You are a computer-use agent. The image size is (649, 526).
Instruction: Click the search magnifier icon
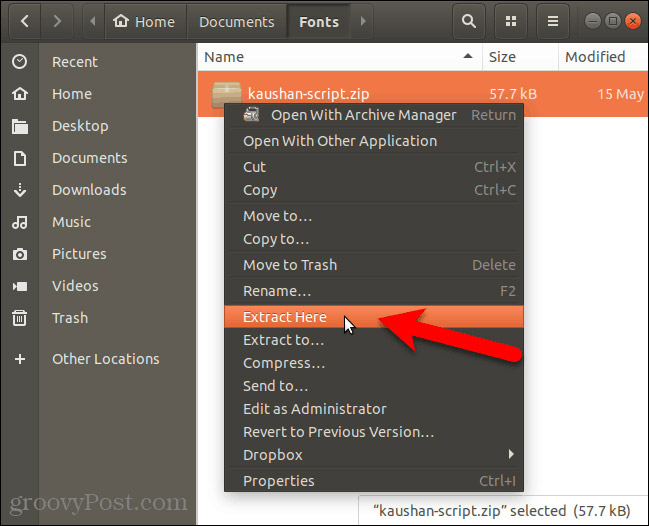469,21
